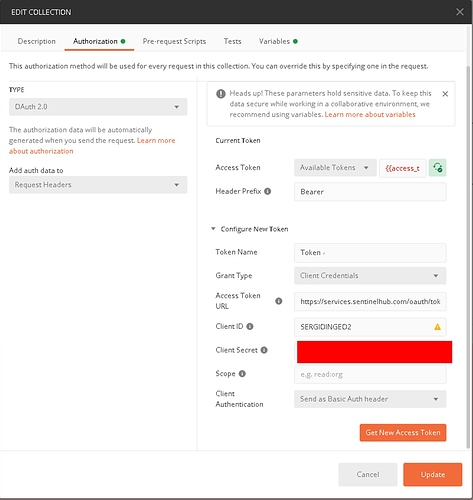
Task: Click the info icon next to Header Prefix
Action: pyautogui.click(x=267, y=191)
